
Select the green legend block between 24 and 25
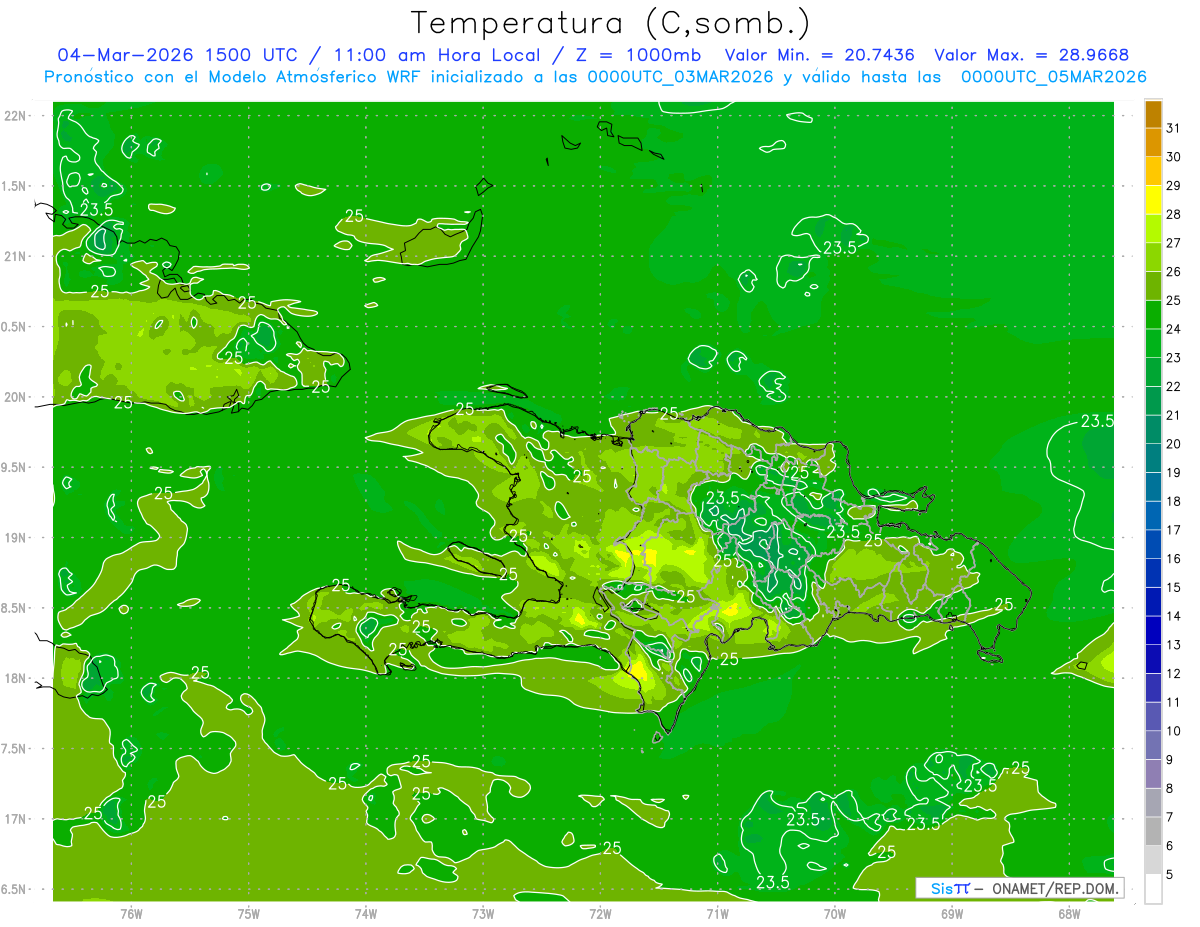1153,314
